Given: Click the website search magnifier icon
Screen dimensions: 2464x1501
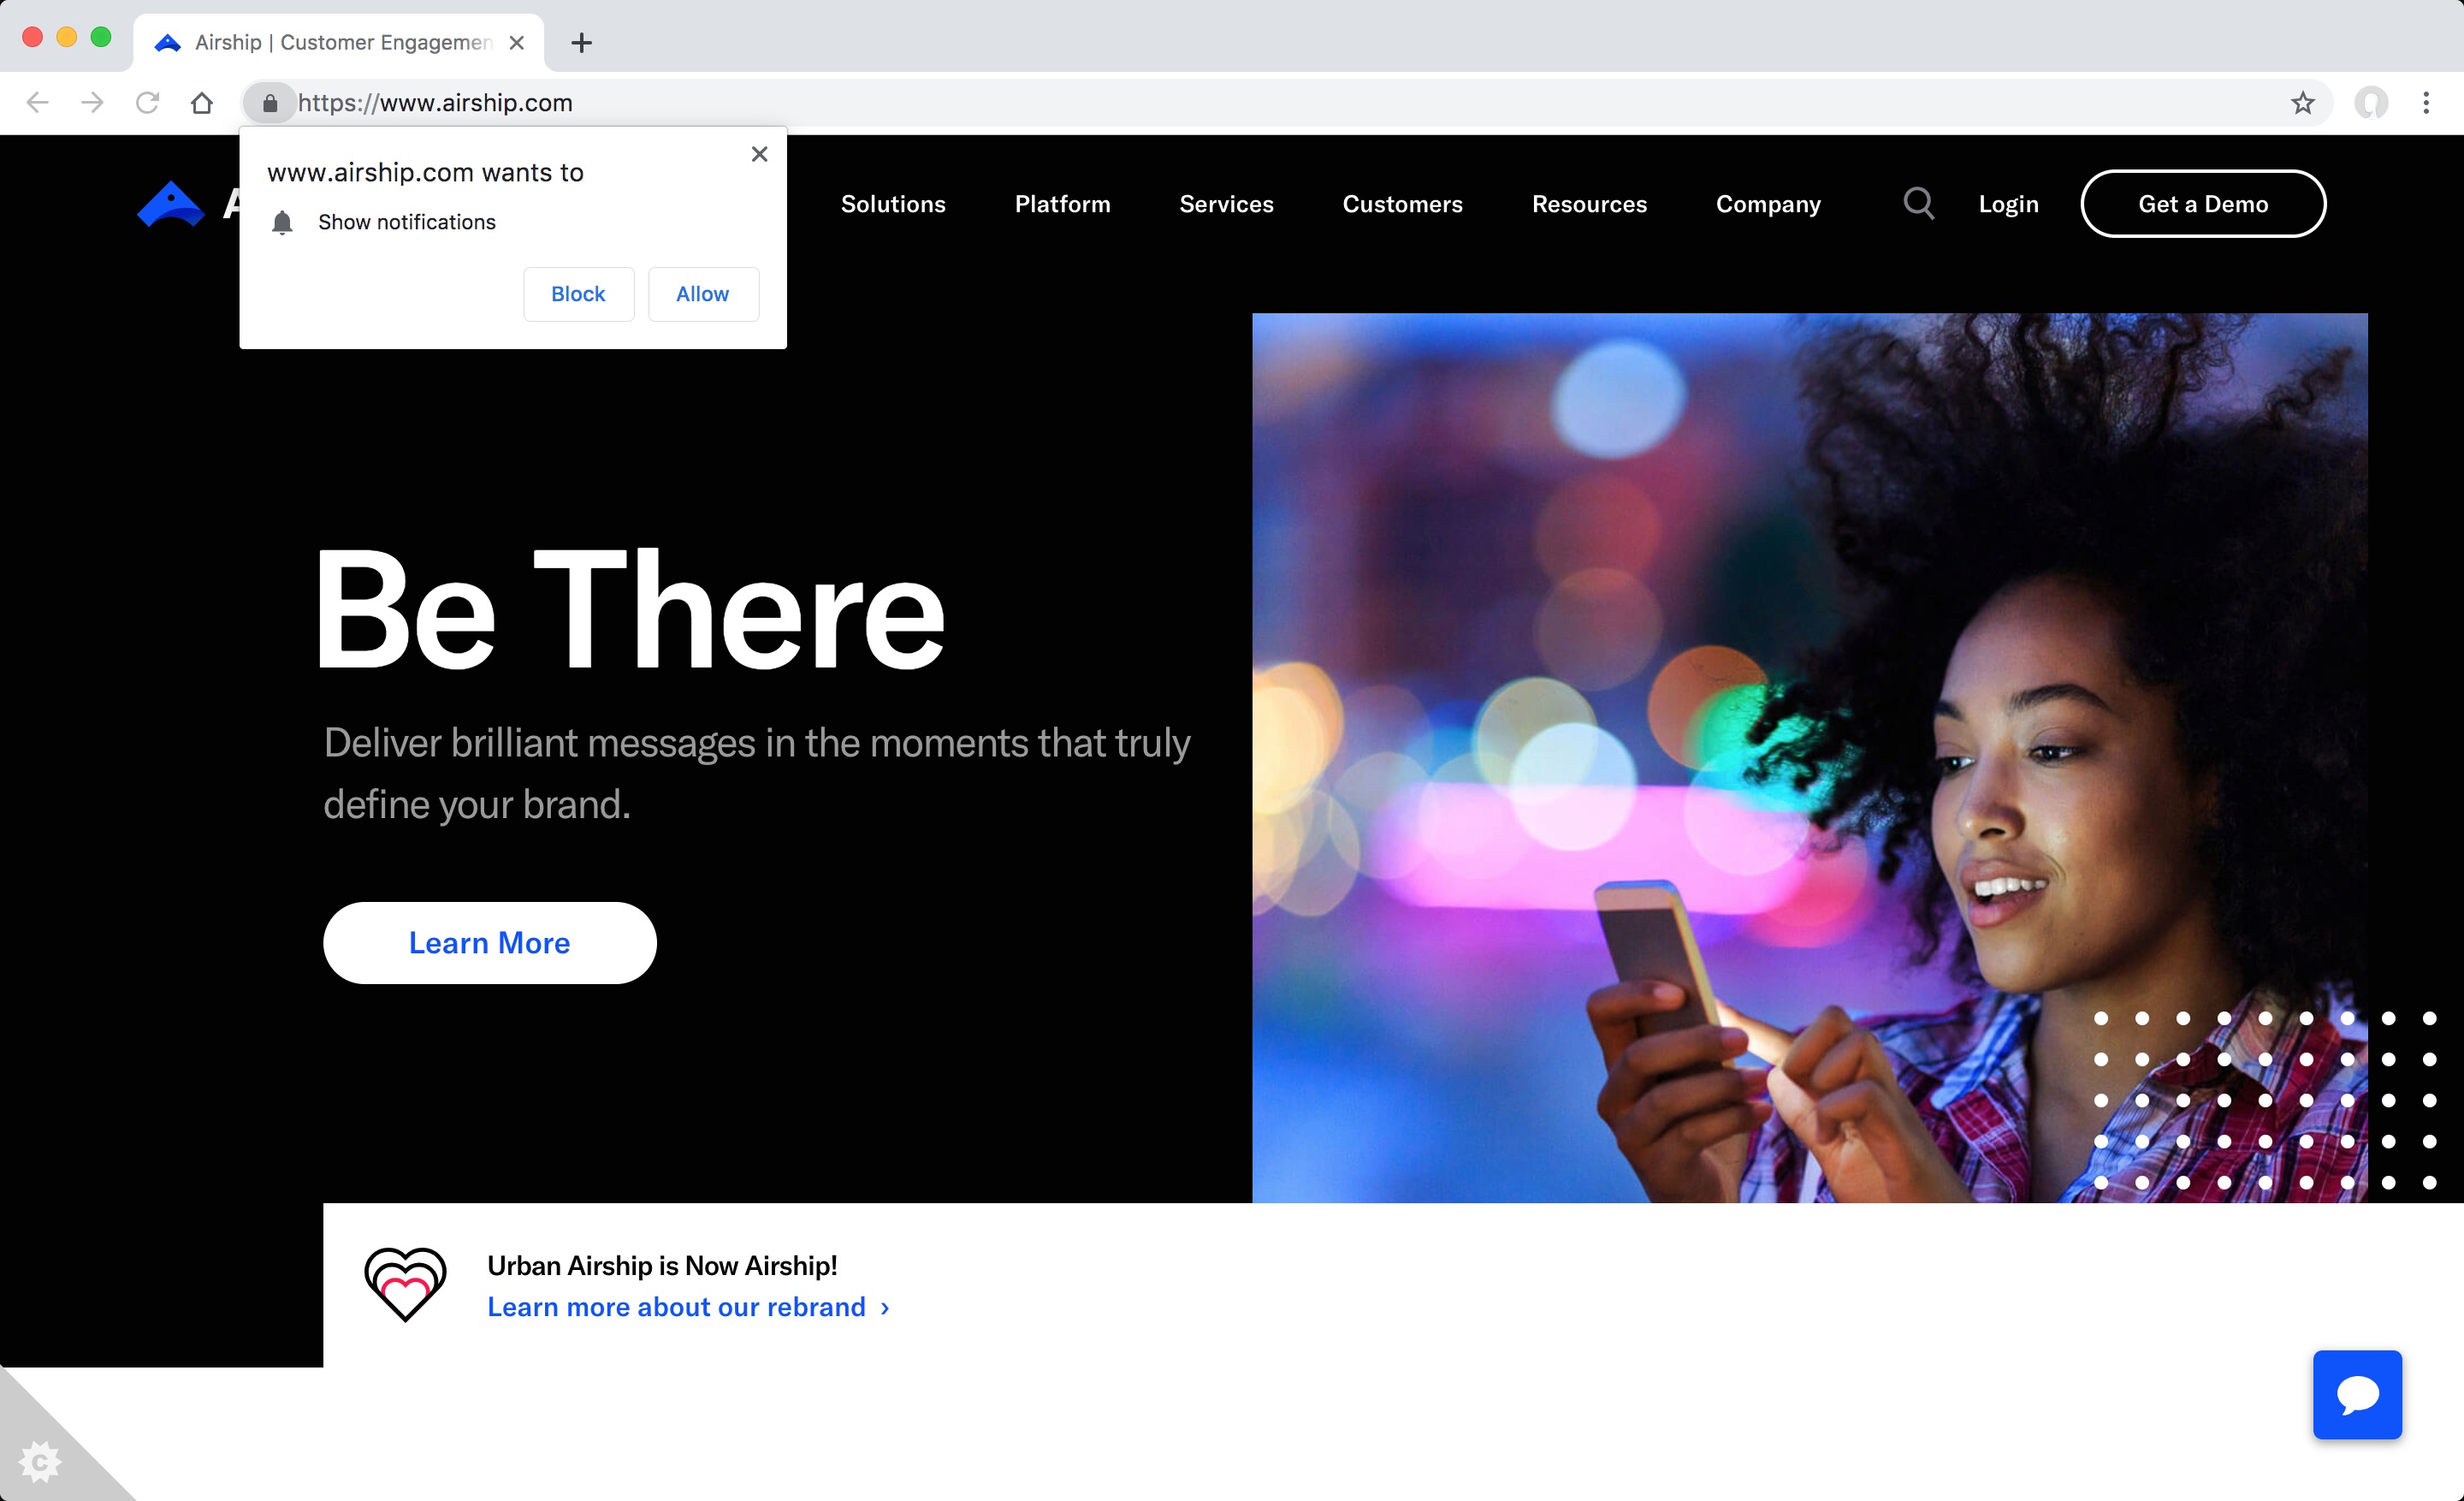Looking at the screenshot, I should 1917,203.
